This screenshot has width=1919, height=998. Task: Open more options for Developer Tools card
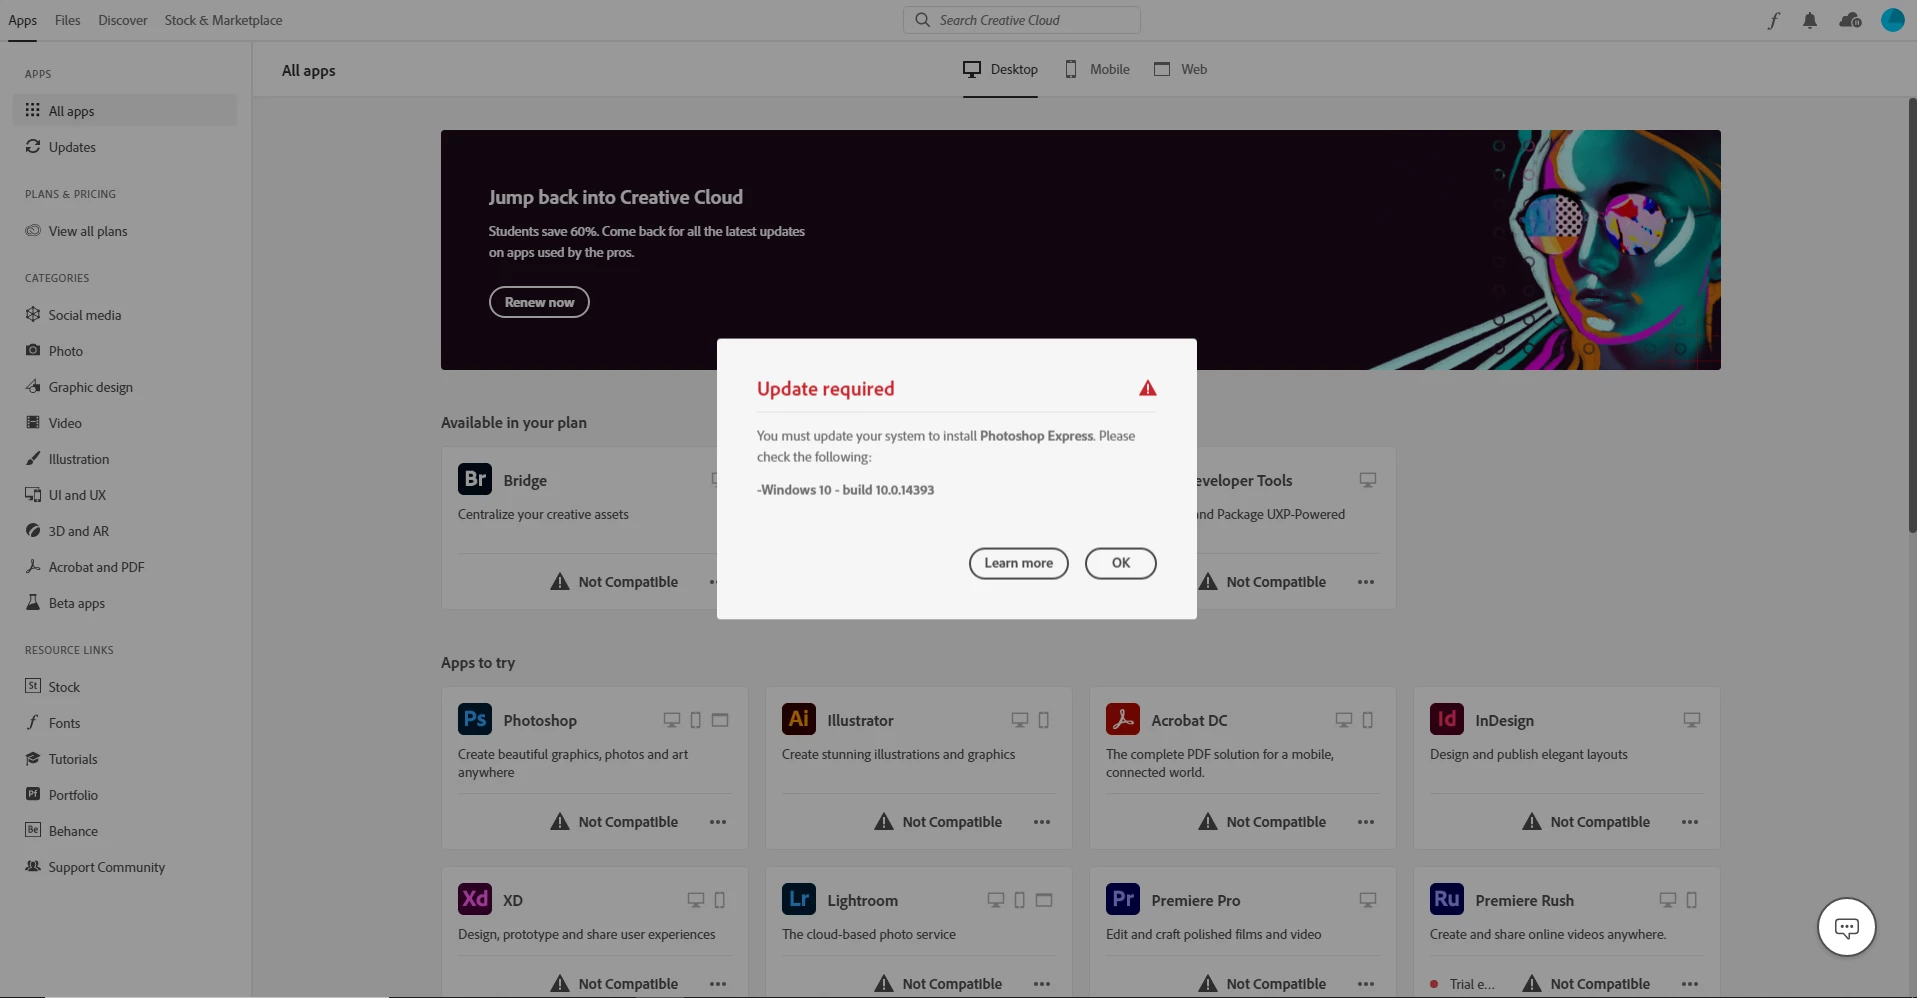[1366, 582]
